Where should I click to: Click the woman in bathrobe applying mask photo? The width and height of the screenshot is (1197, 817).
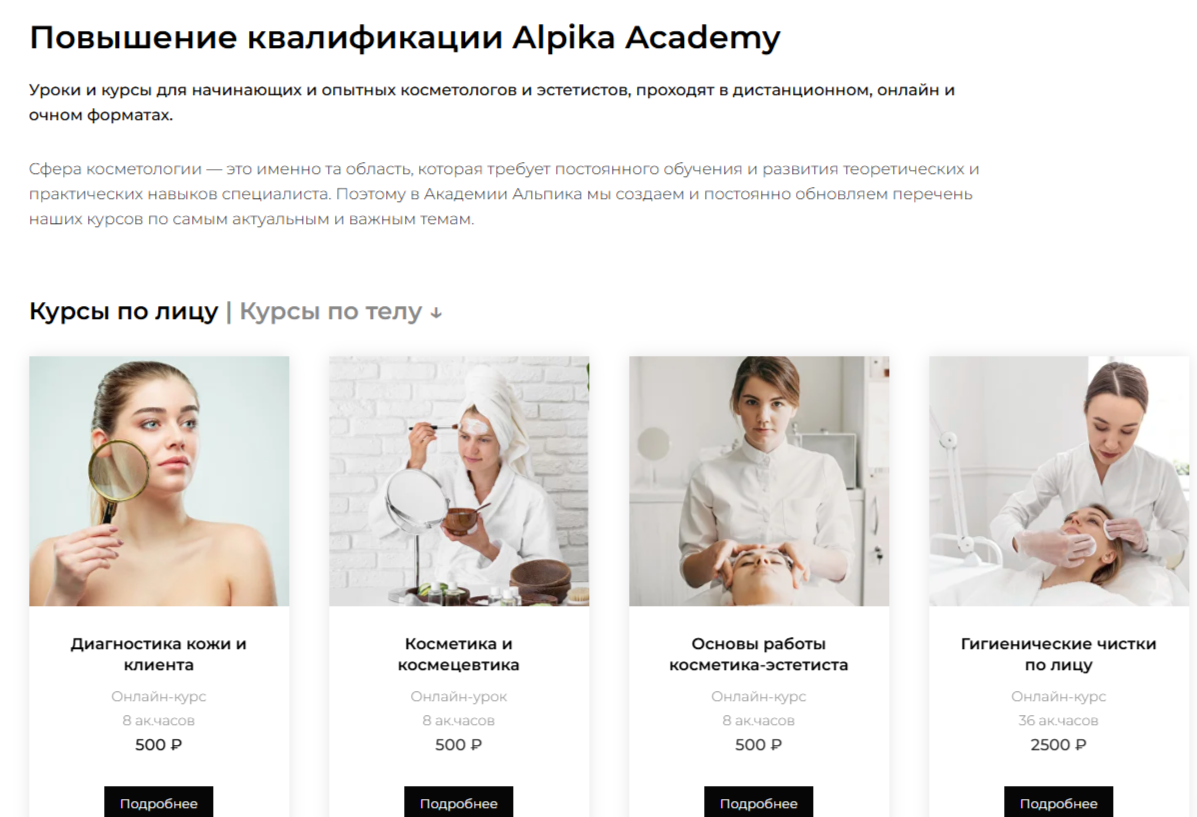pos(459,481)
